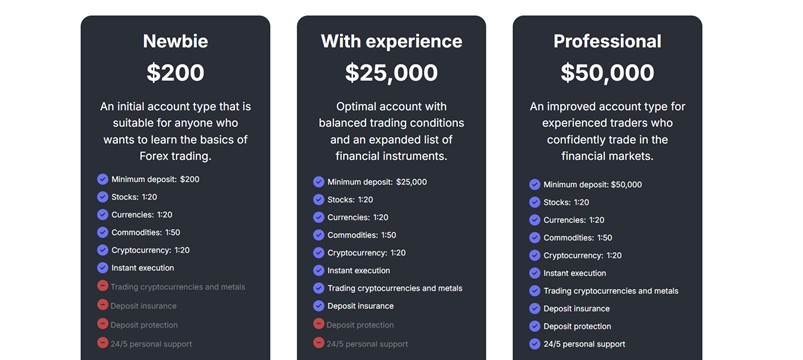
Task: Click the checkmark beside Newbie Minimum deposit $200
Action: [x=102, y=179]
